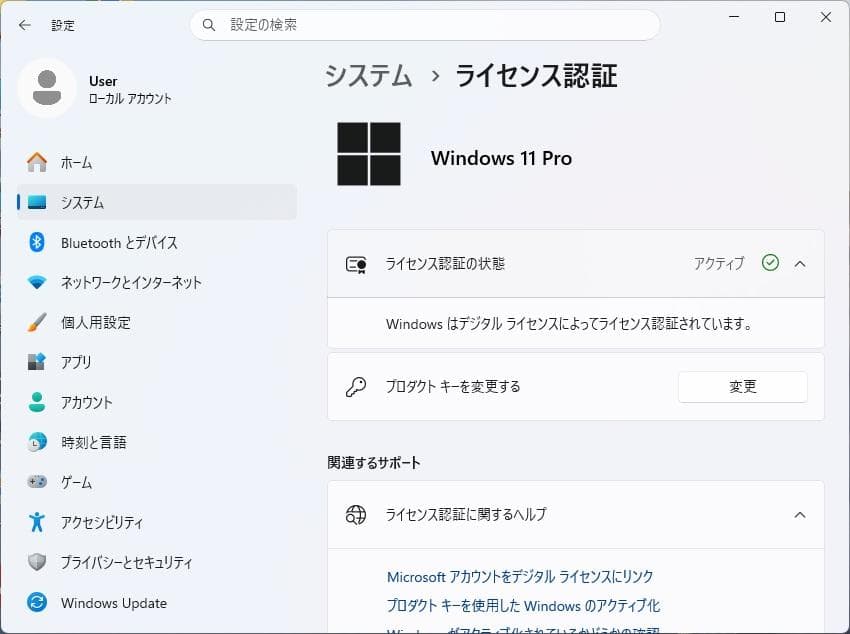This screenshot has width=850, height=634.
Task: Collapse the ライセンス認証に関するヘルプ section
Action: [x=799, y=515]
